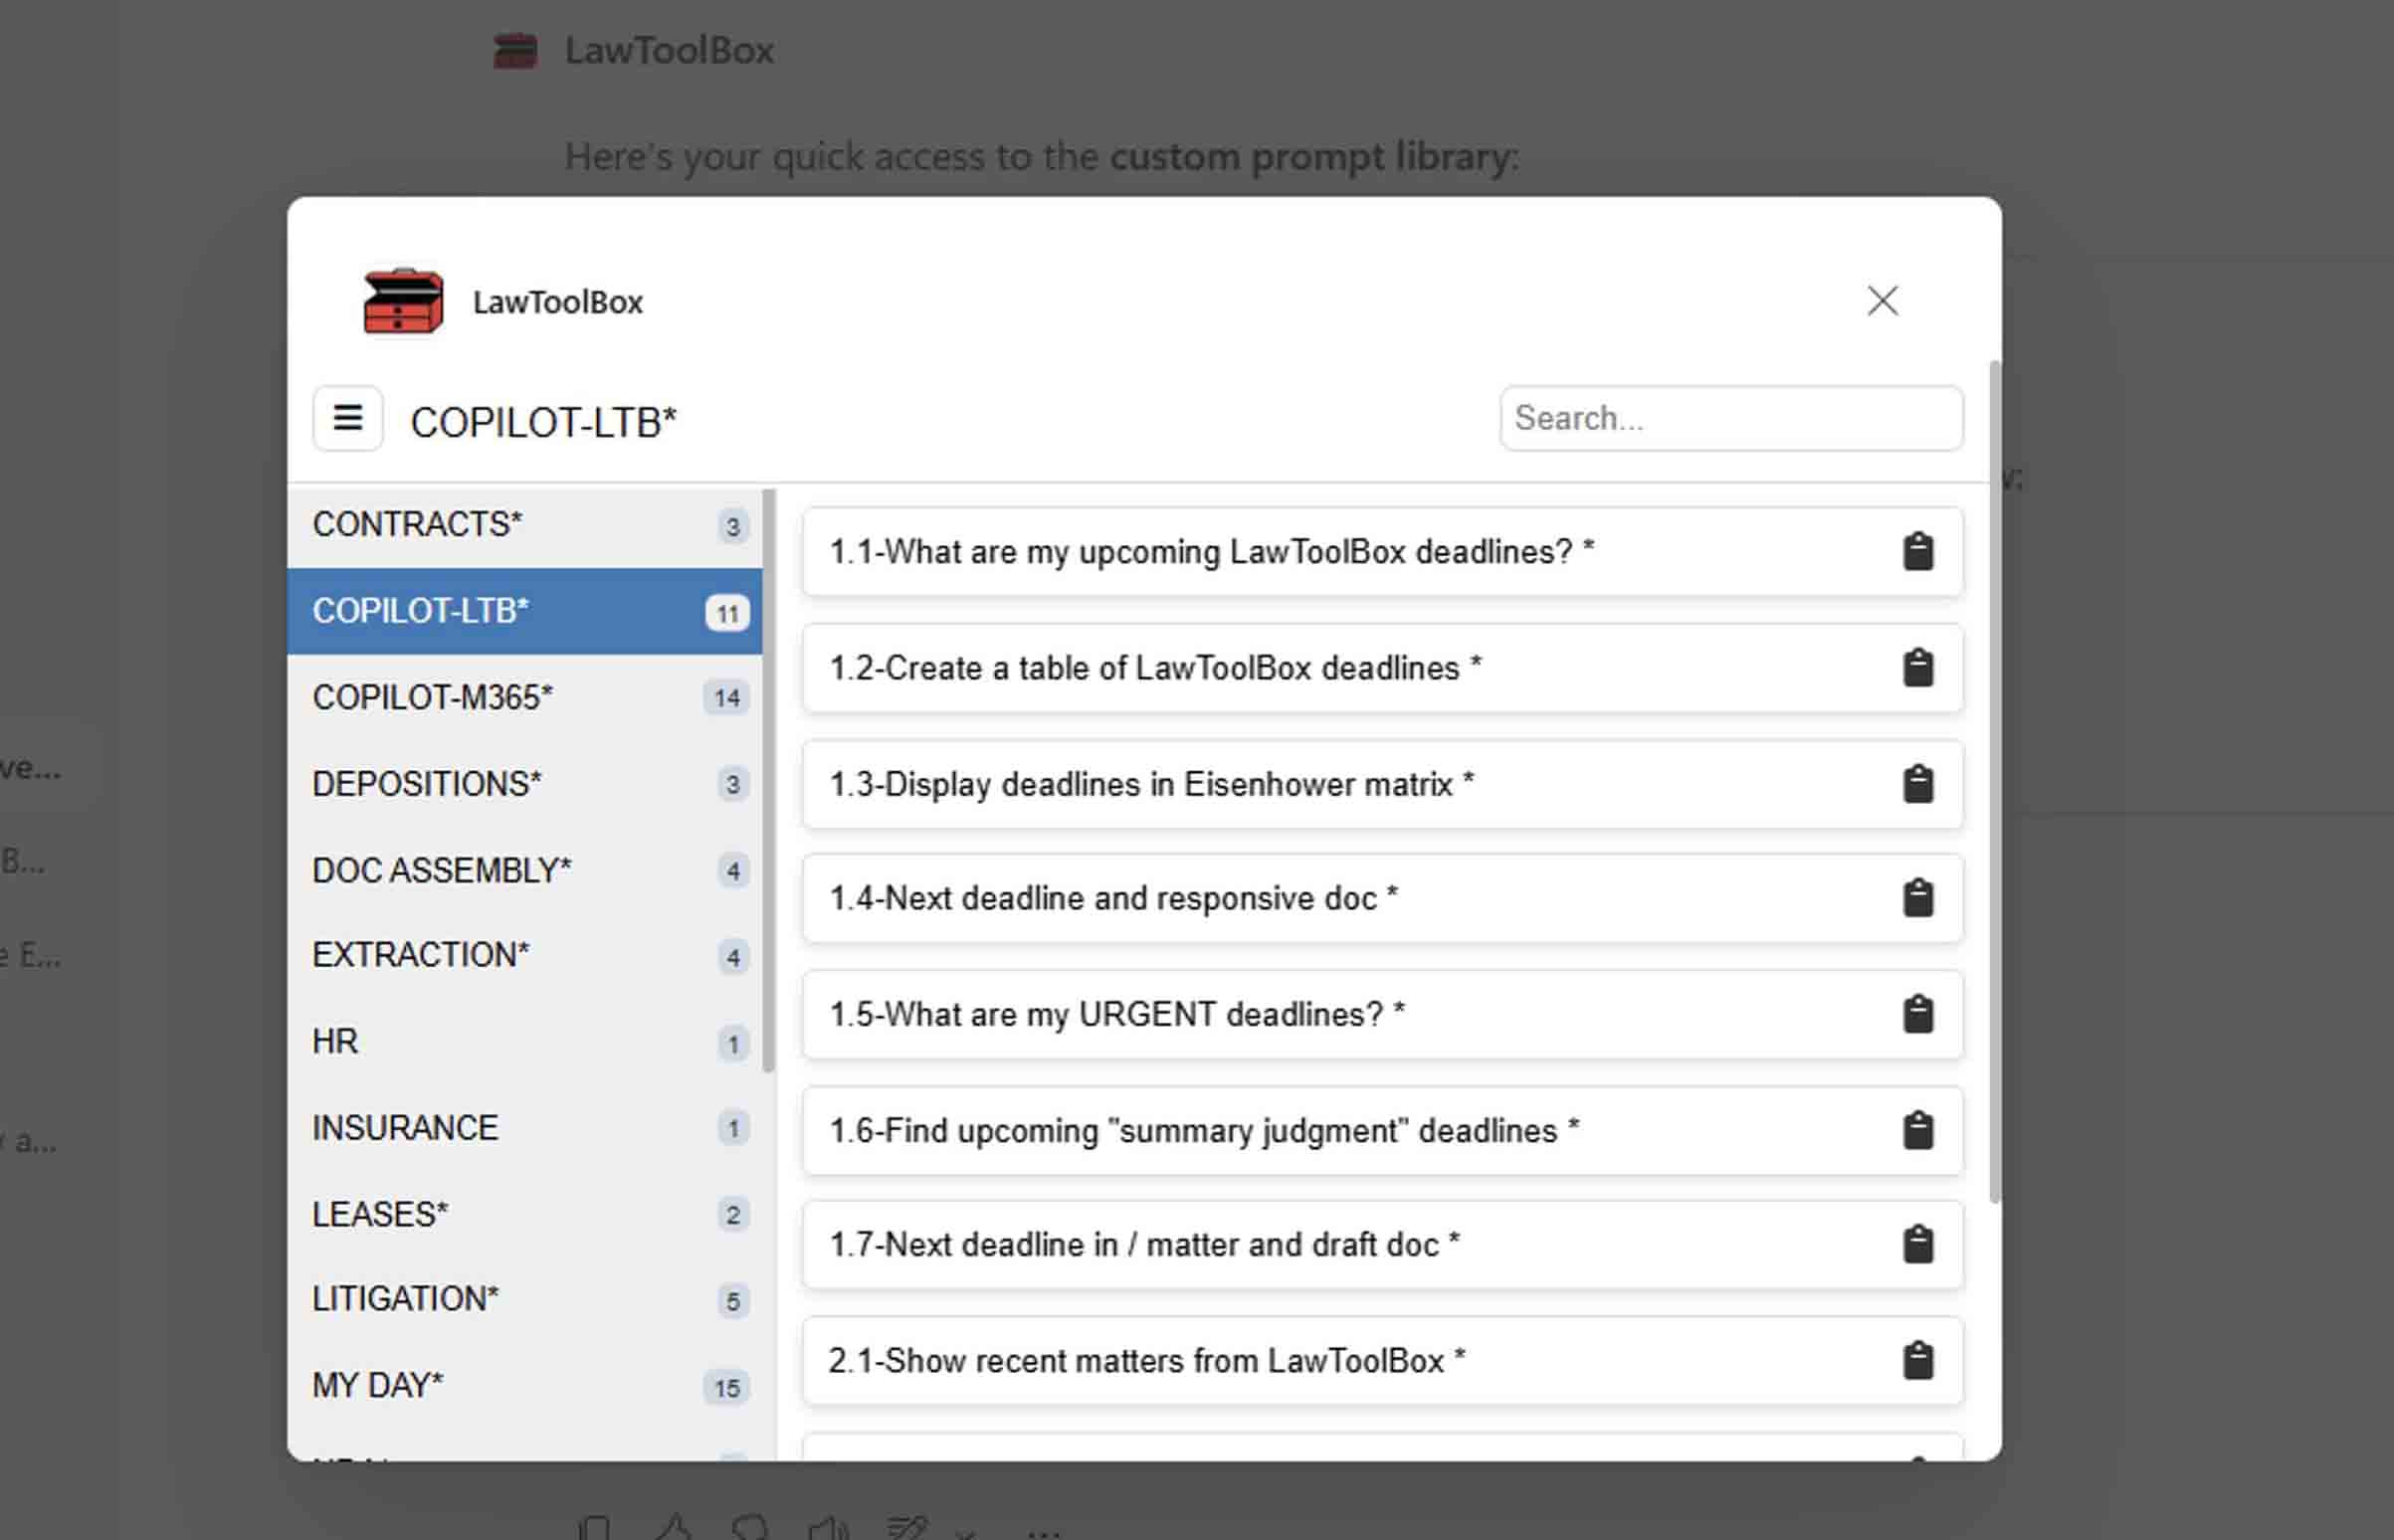Click into the Search prompts field

tap(1731, 418)
